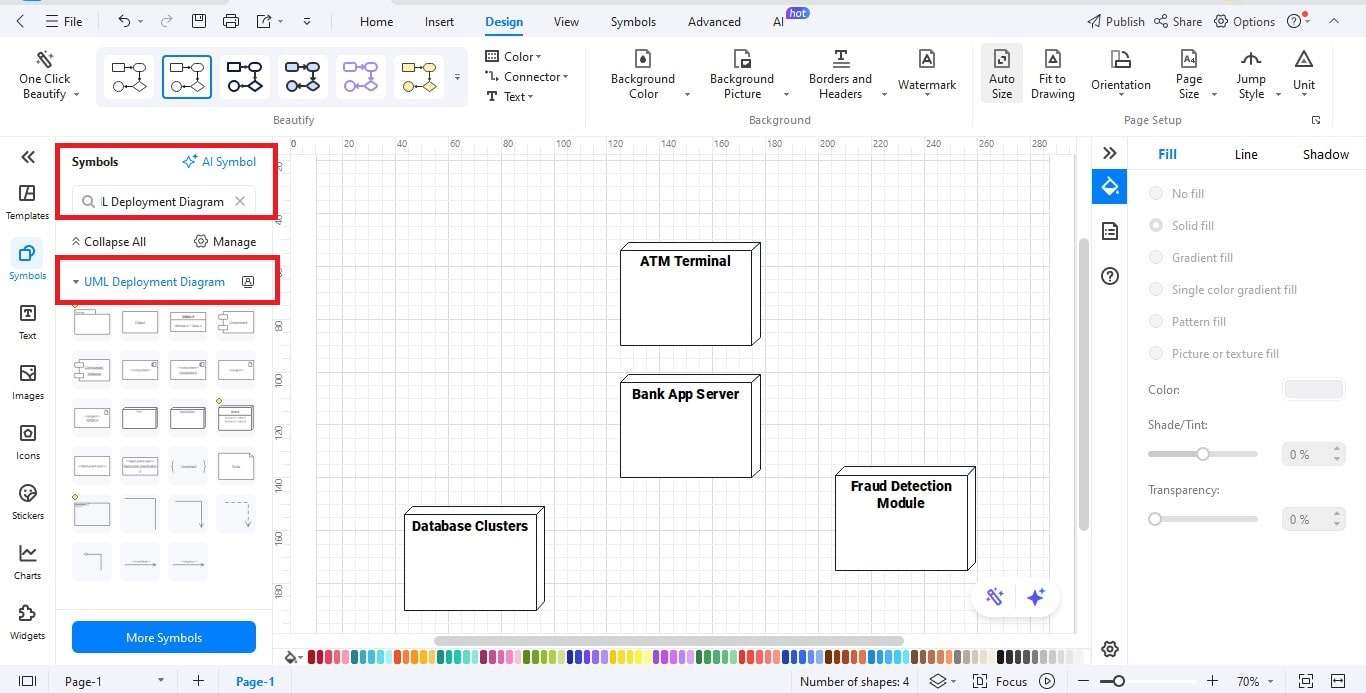
Task: Open the Stickers sidebar panel
Action: pyautogui.click(x=27, y=501)
